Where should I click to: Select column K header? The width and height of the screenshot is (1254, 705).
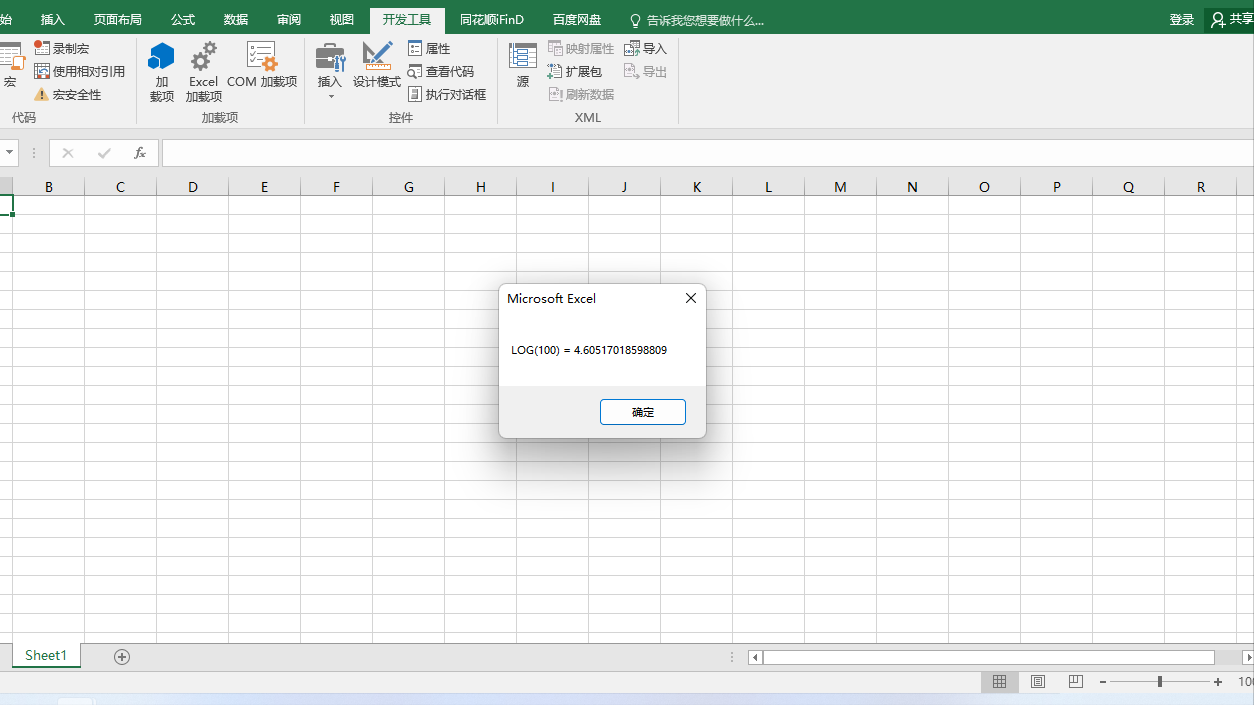pos(696,187)
